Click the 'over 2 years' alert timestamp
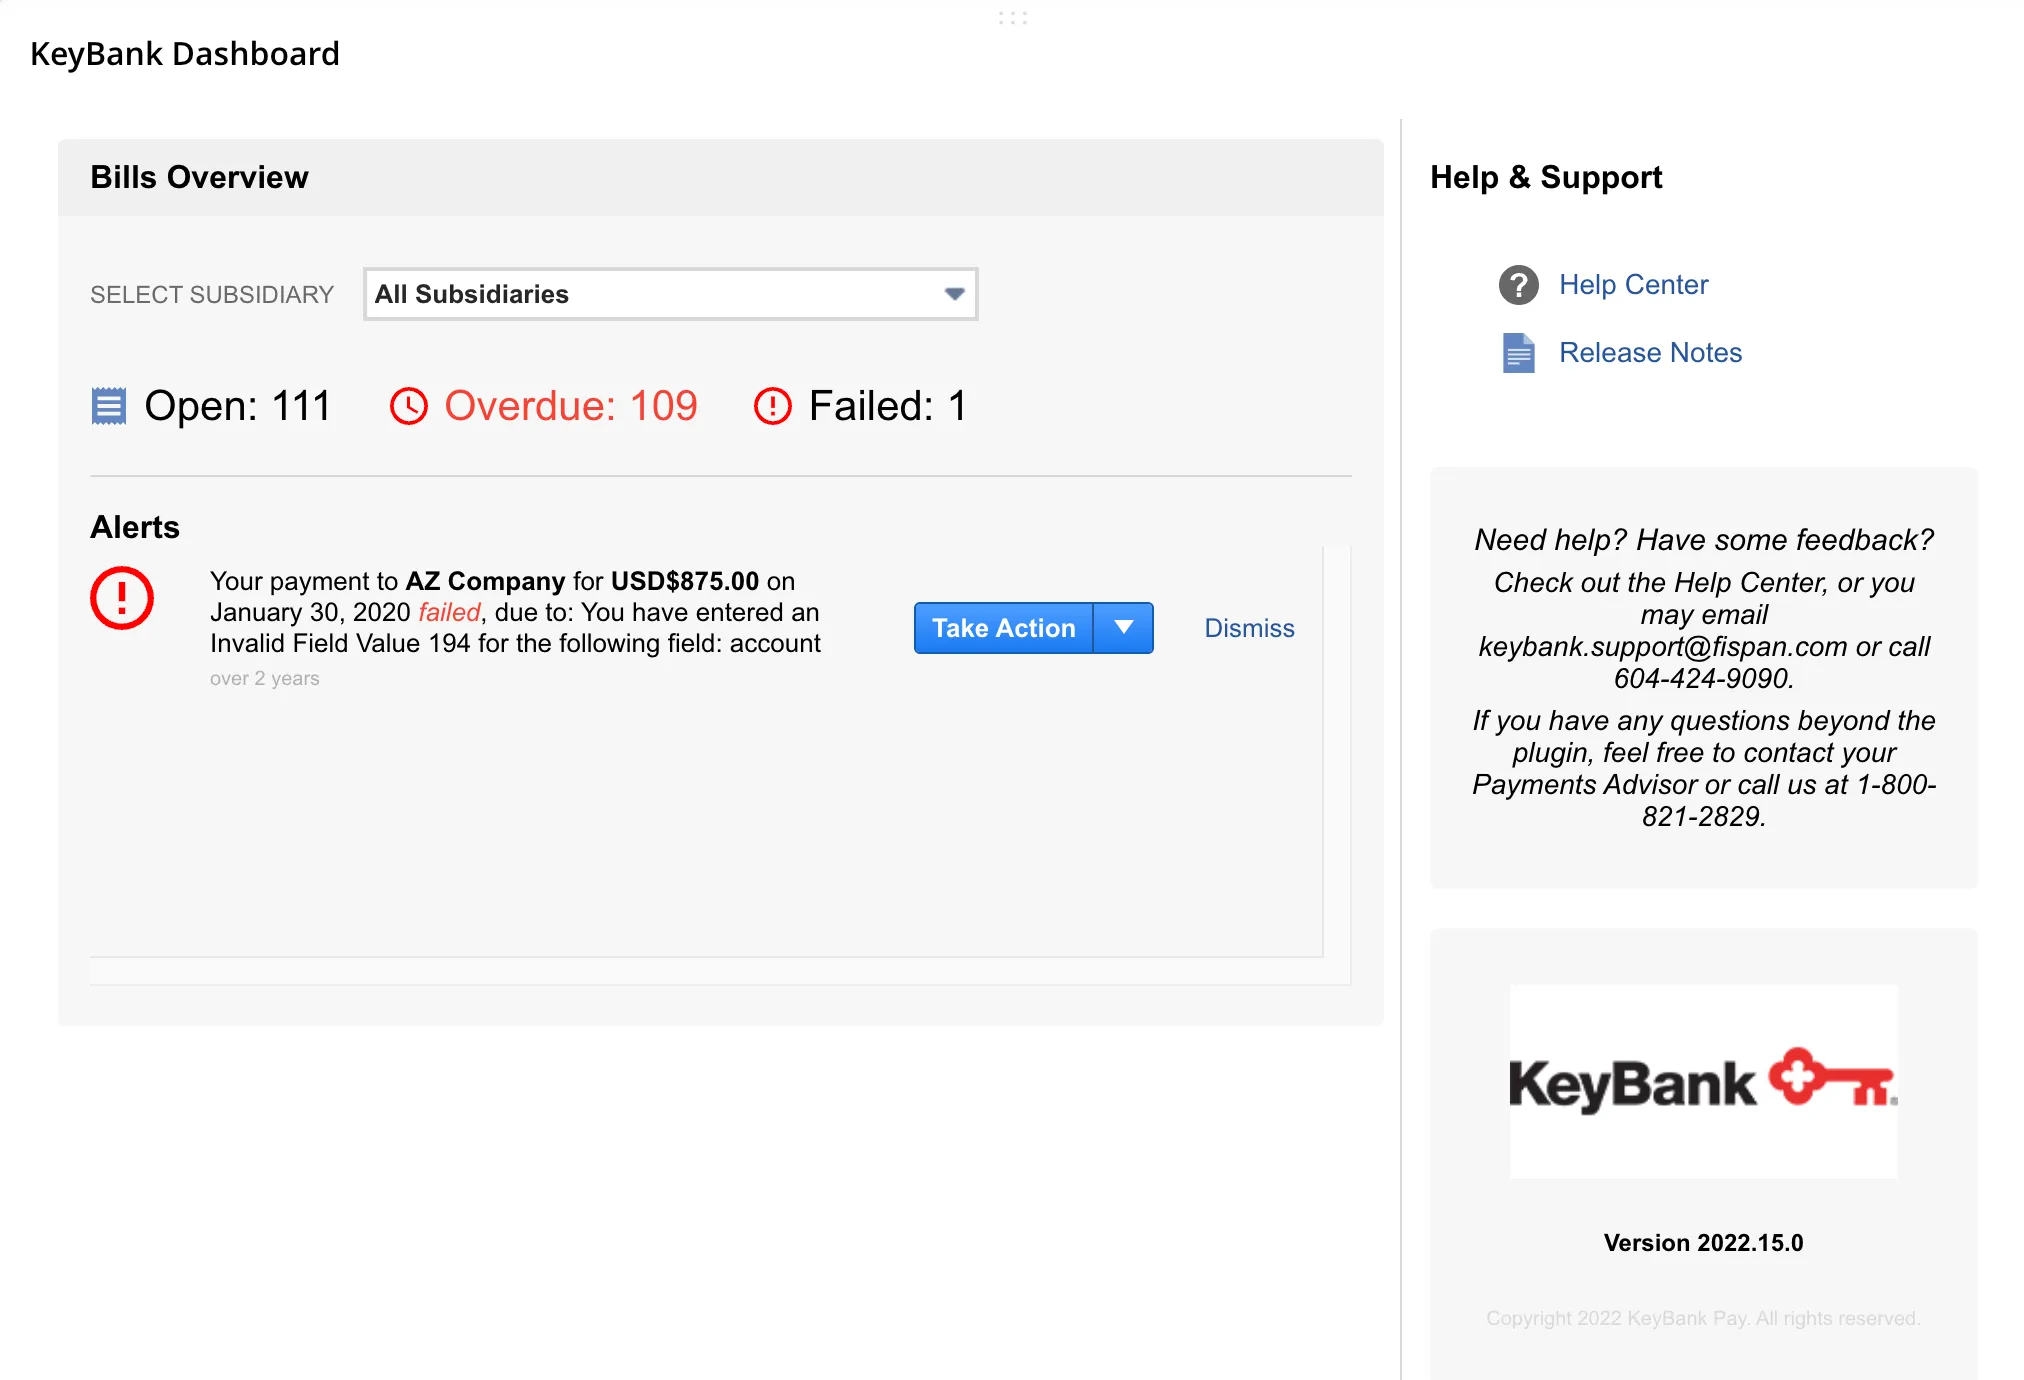The image size is (2024, 1380). (x=265, y=678)
